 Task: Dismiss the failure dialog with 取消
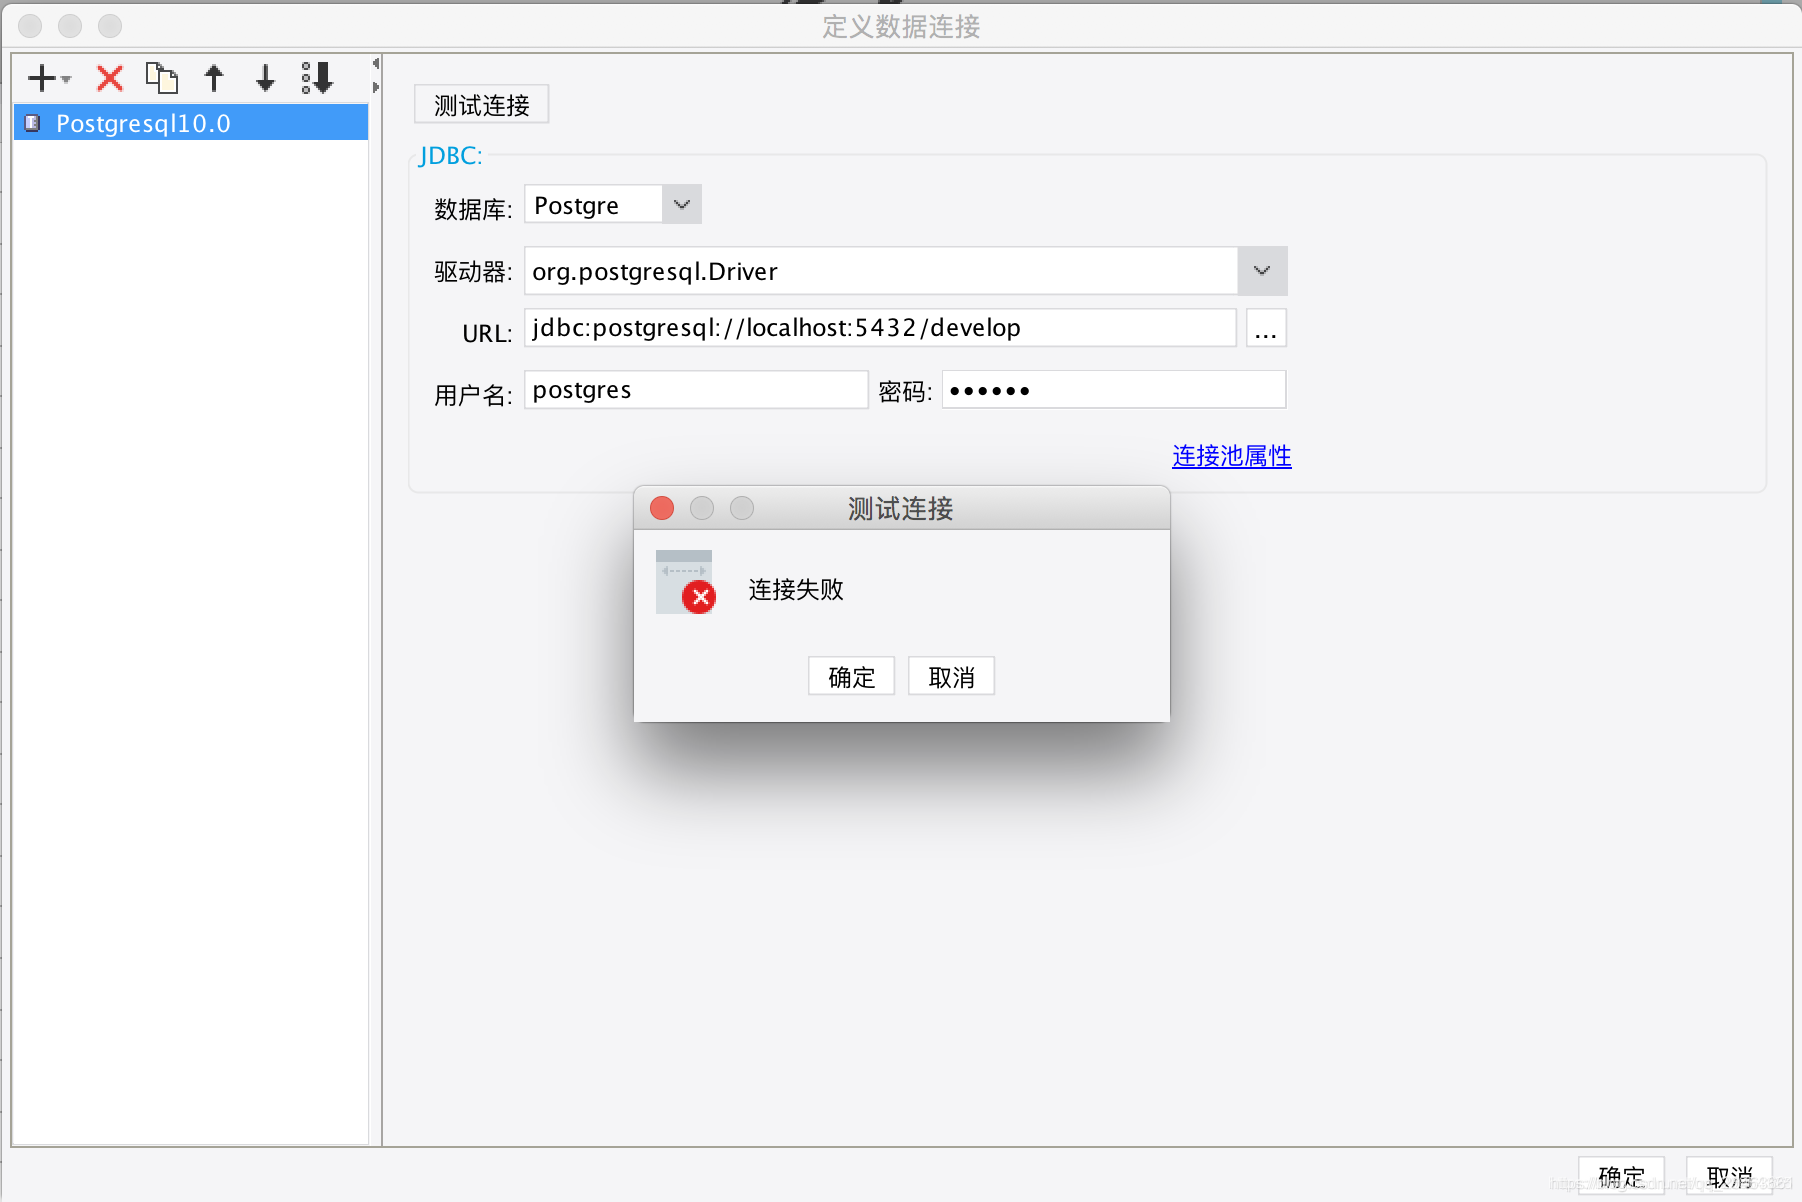click(x=950, y=676)
